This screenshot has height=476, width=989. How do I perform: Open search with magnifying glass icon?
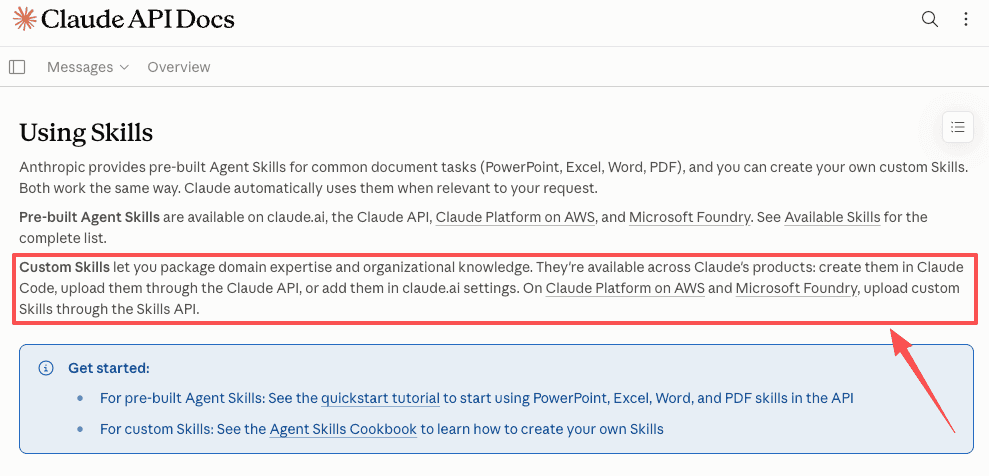pos(930,20)
